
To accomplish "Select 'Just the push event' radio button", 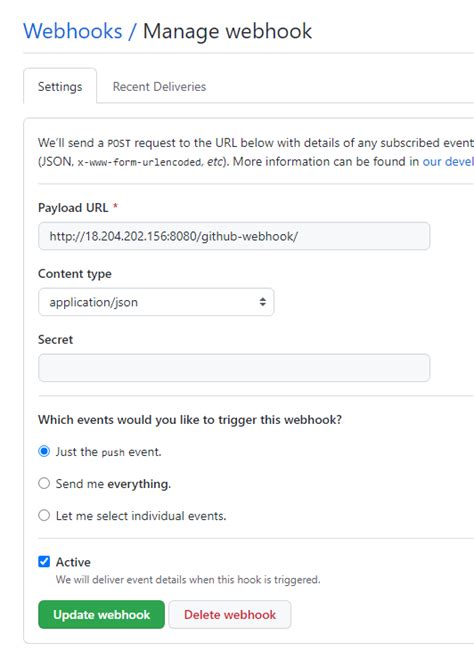I will click(x=44, y=451).
